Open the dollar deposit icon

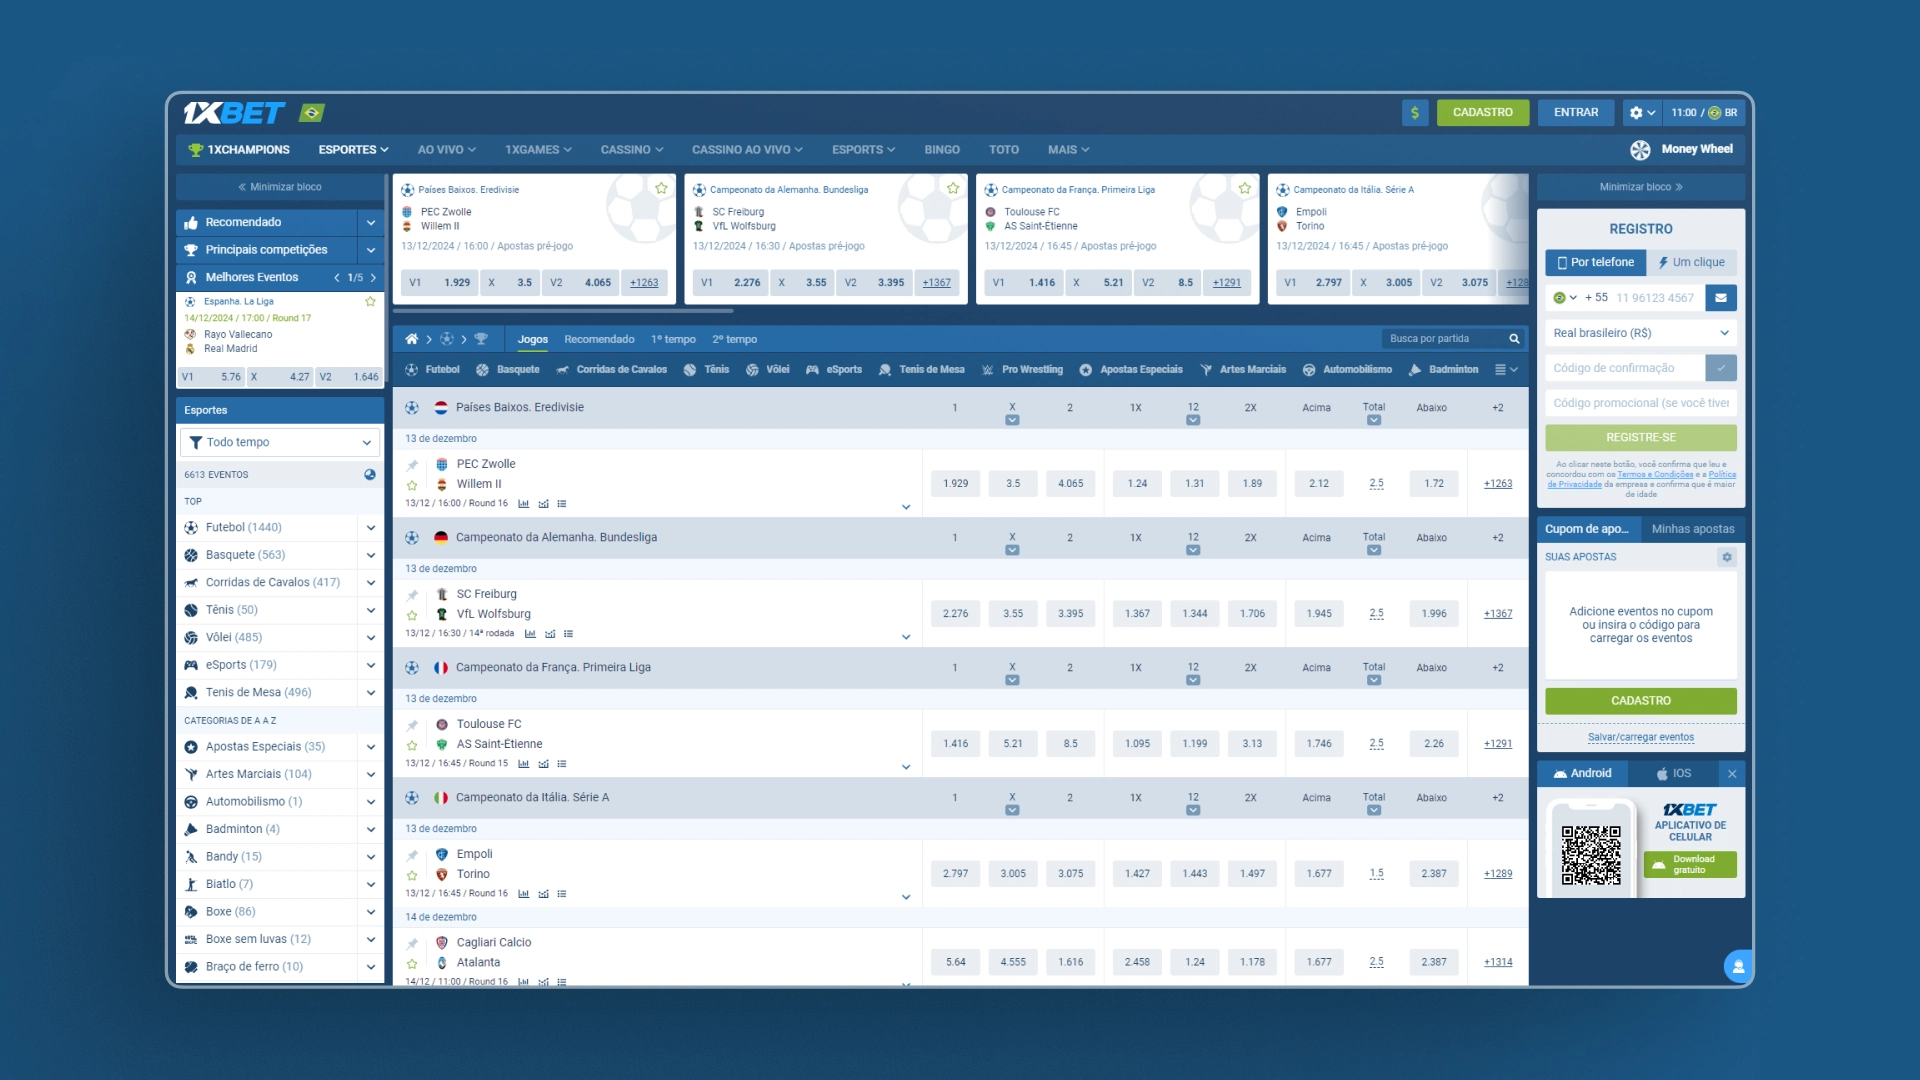[1415, 113]
